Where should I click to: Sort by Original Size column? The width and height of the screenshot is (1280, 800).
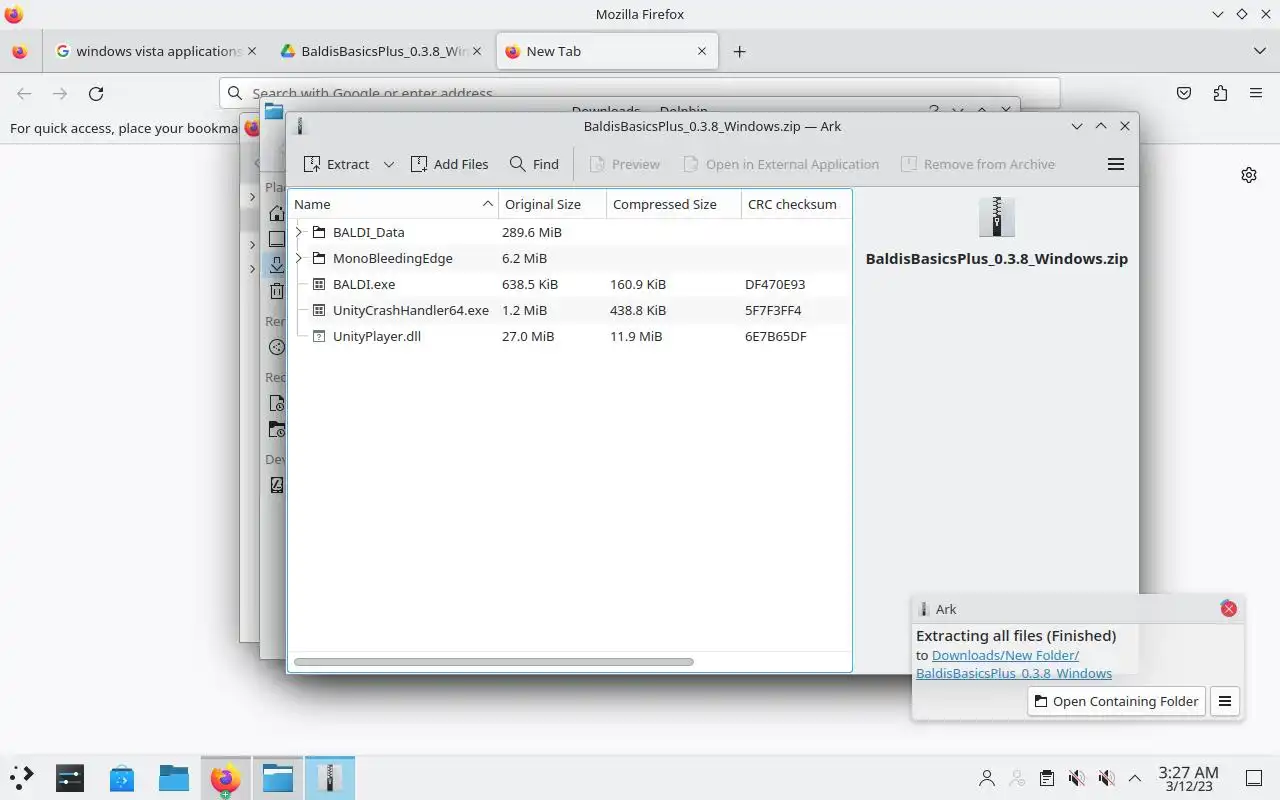coord(552,204)
